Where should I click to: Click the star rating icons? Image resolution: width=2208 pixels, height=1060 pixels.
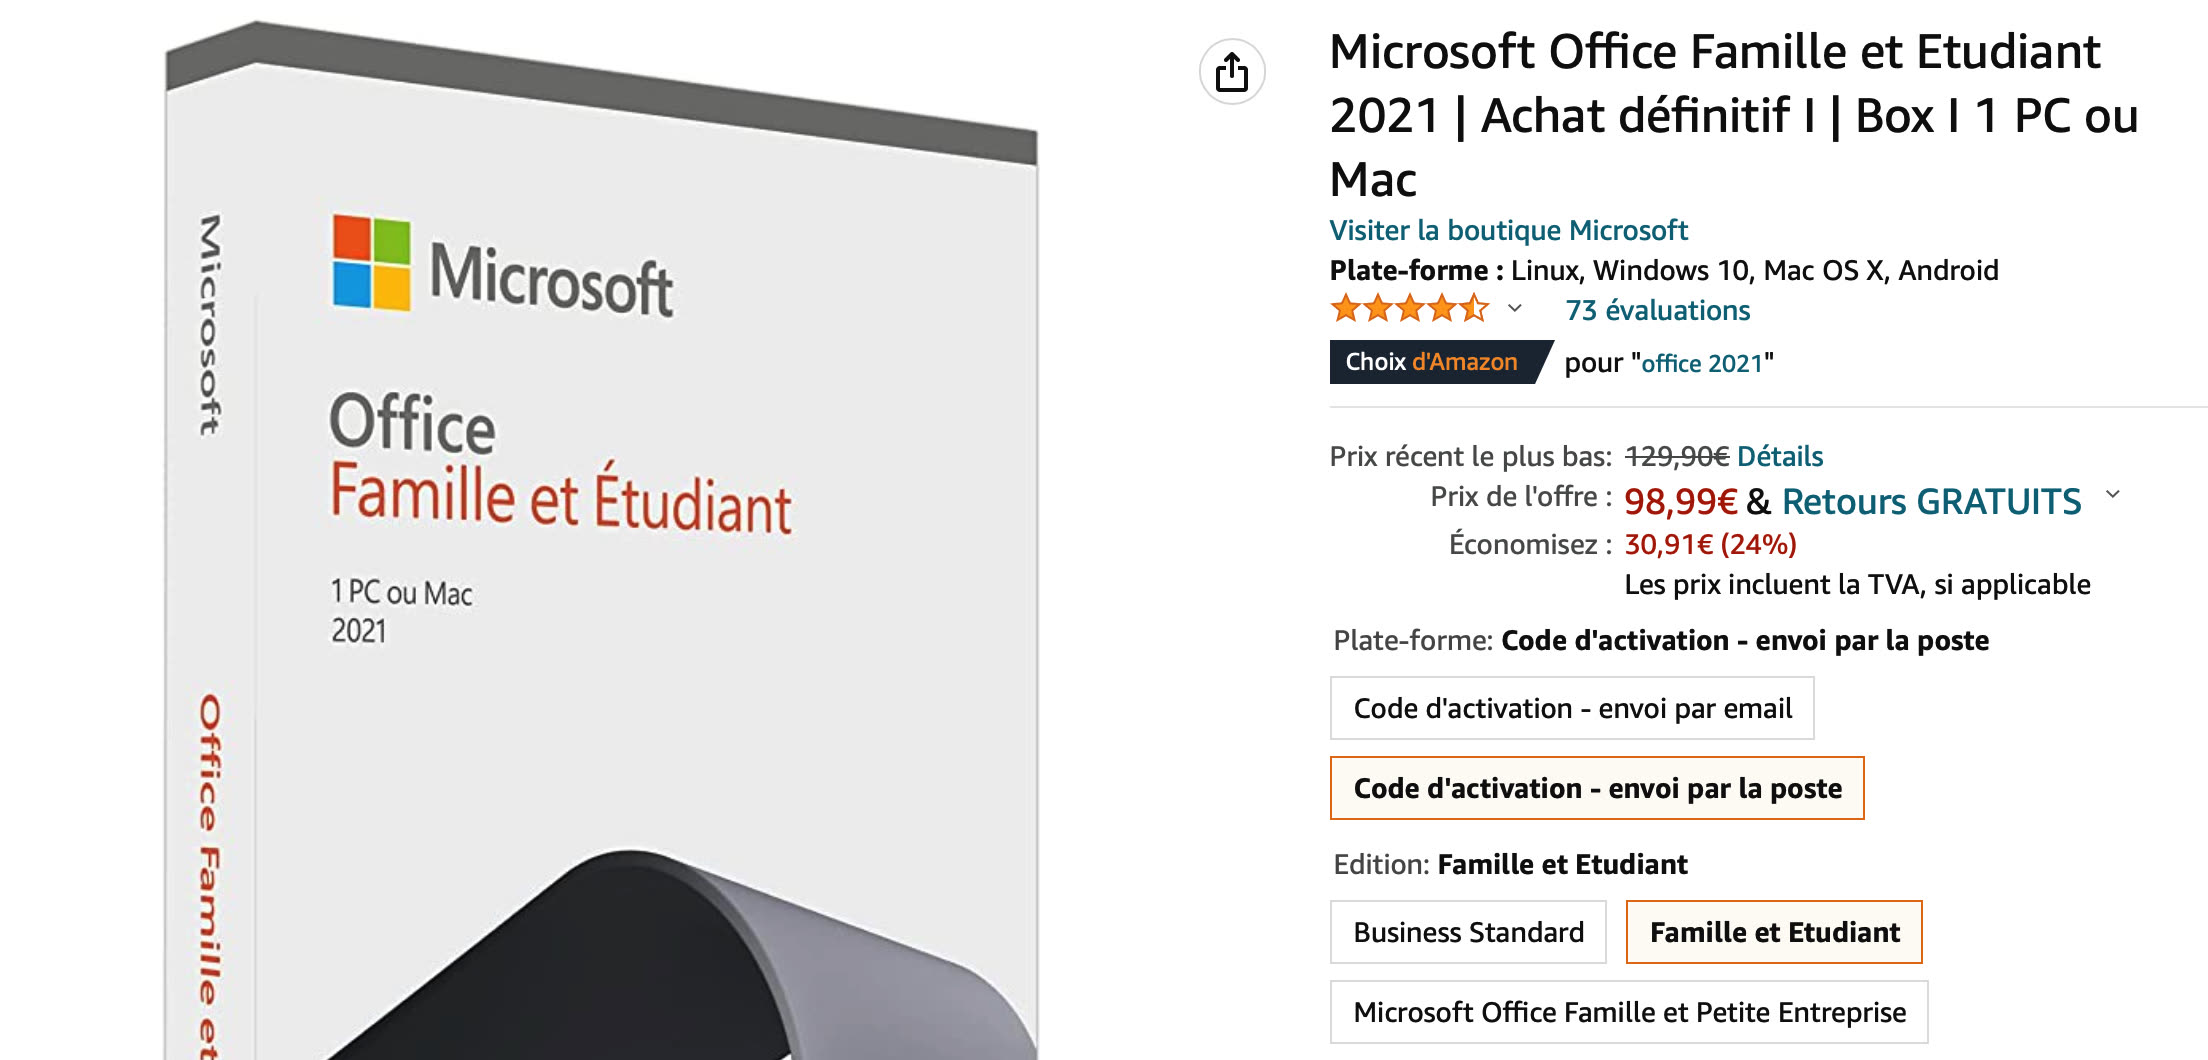(x=1408, y=309)
